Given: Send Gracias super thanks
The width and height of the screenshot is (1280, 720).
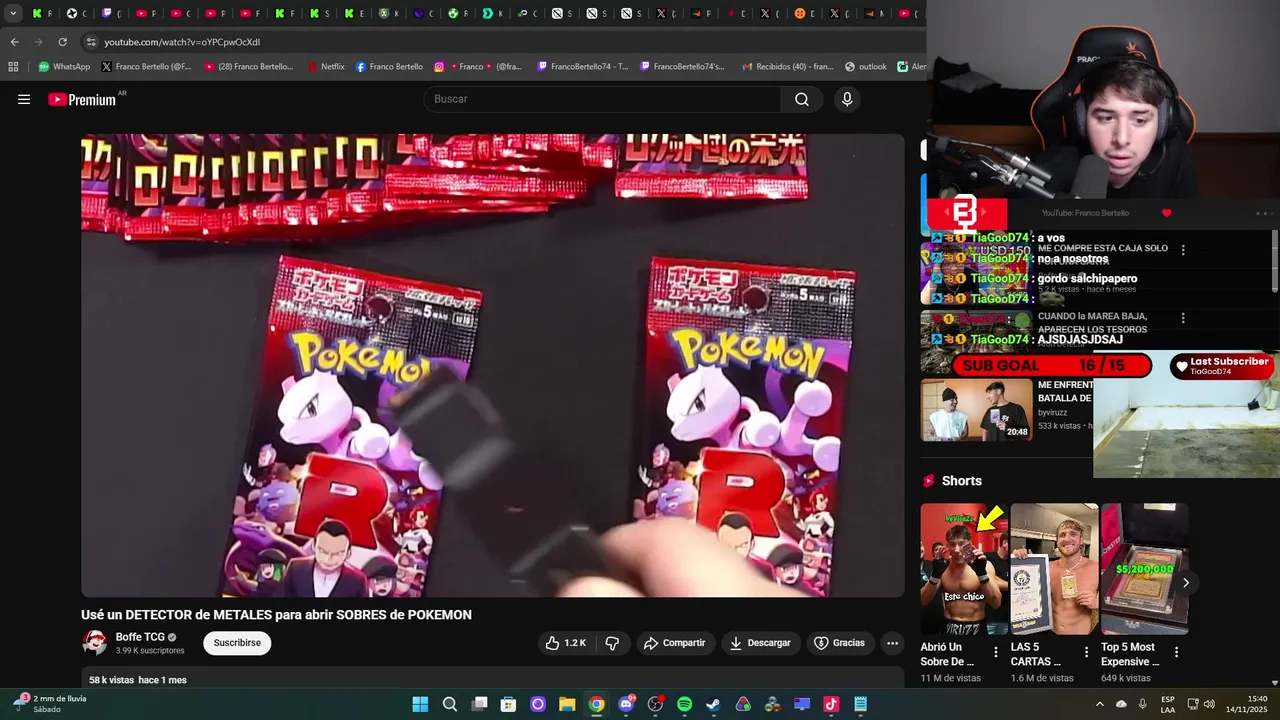Looking at the screenshot, I should pos(839,643).
